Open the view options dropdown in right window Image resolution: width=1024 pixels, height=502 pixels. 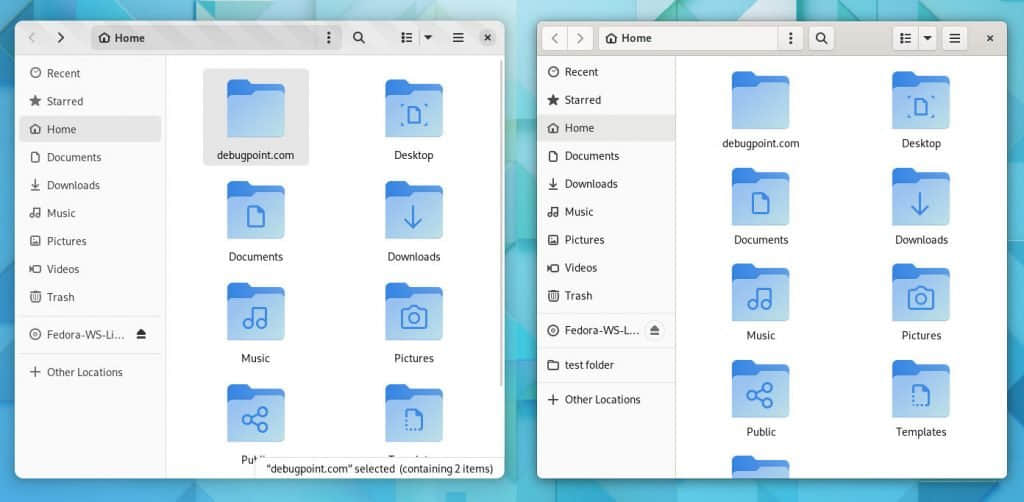927,38
